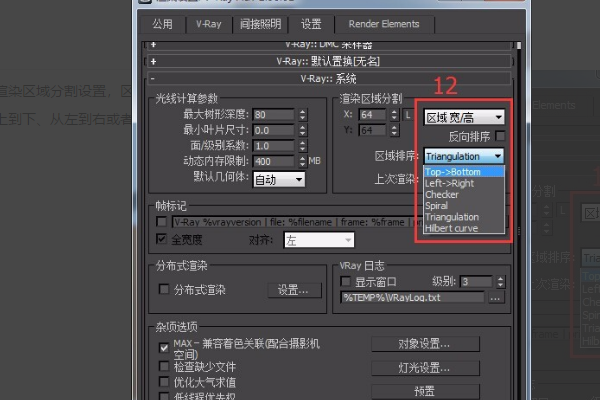Click the %TEMP%\VRayLog.txt path field
600x400 pixels.
pyautogui.click(x=412, y=297)
